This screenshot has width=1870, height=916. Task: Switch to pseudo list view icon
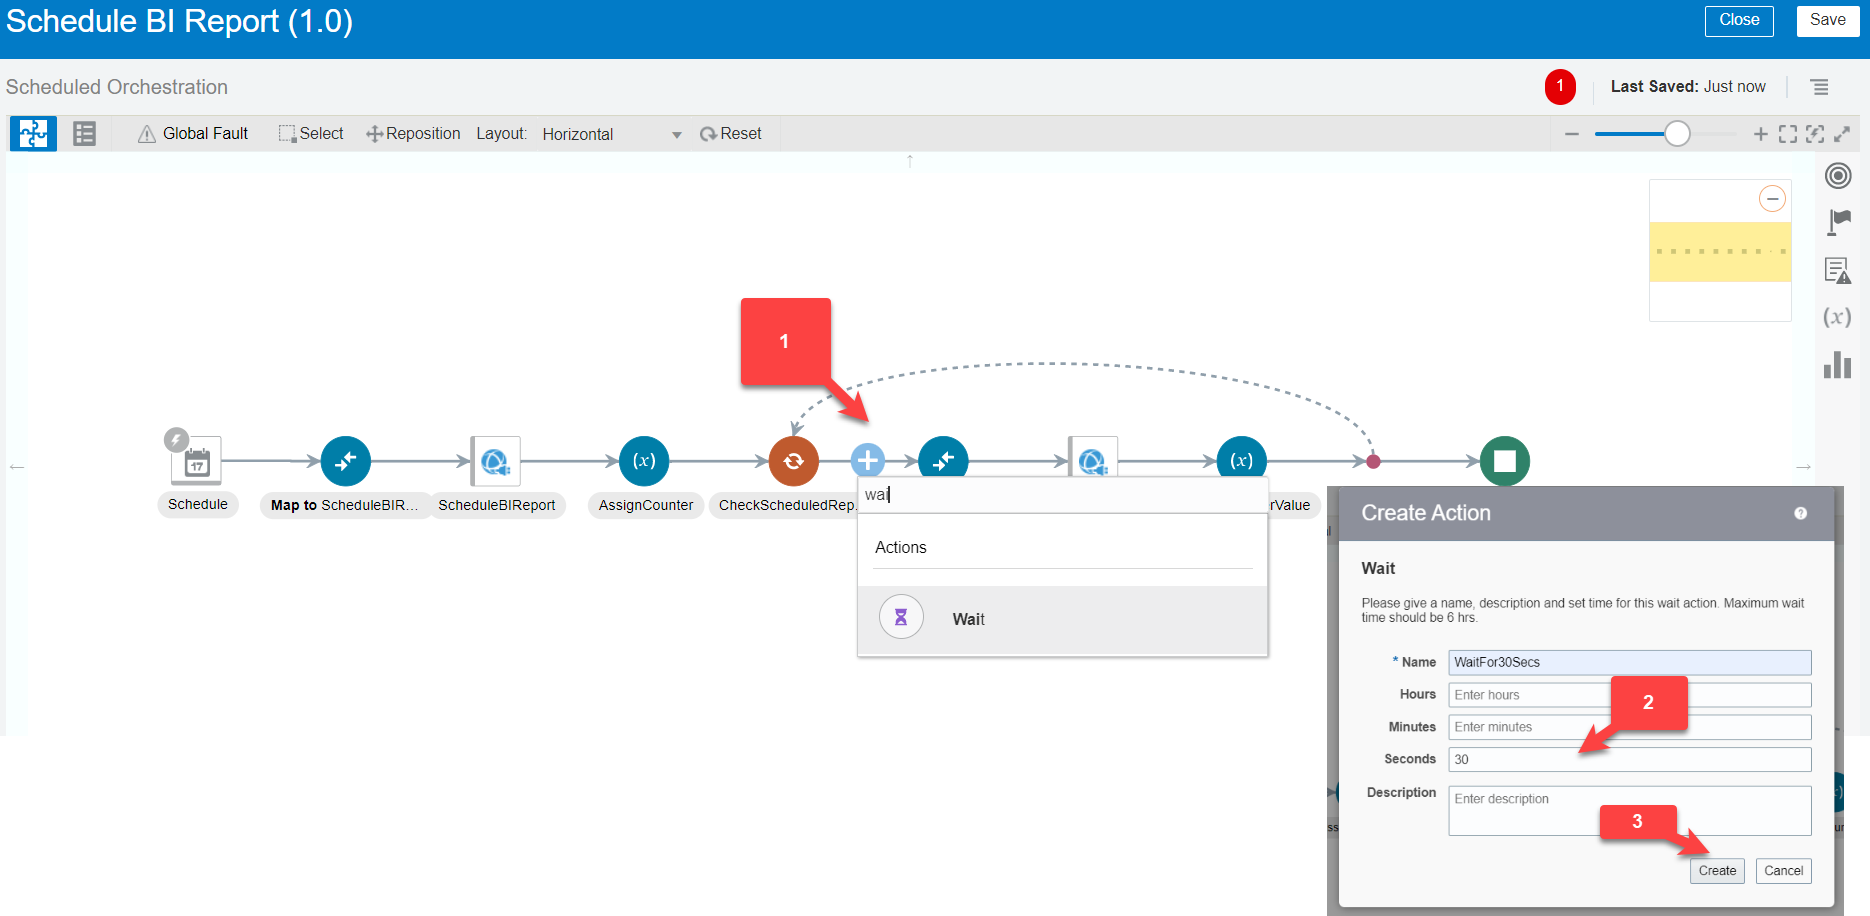[85, 134]
